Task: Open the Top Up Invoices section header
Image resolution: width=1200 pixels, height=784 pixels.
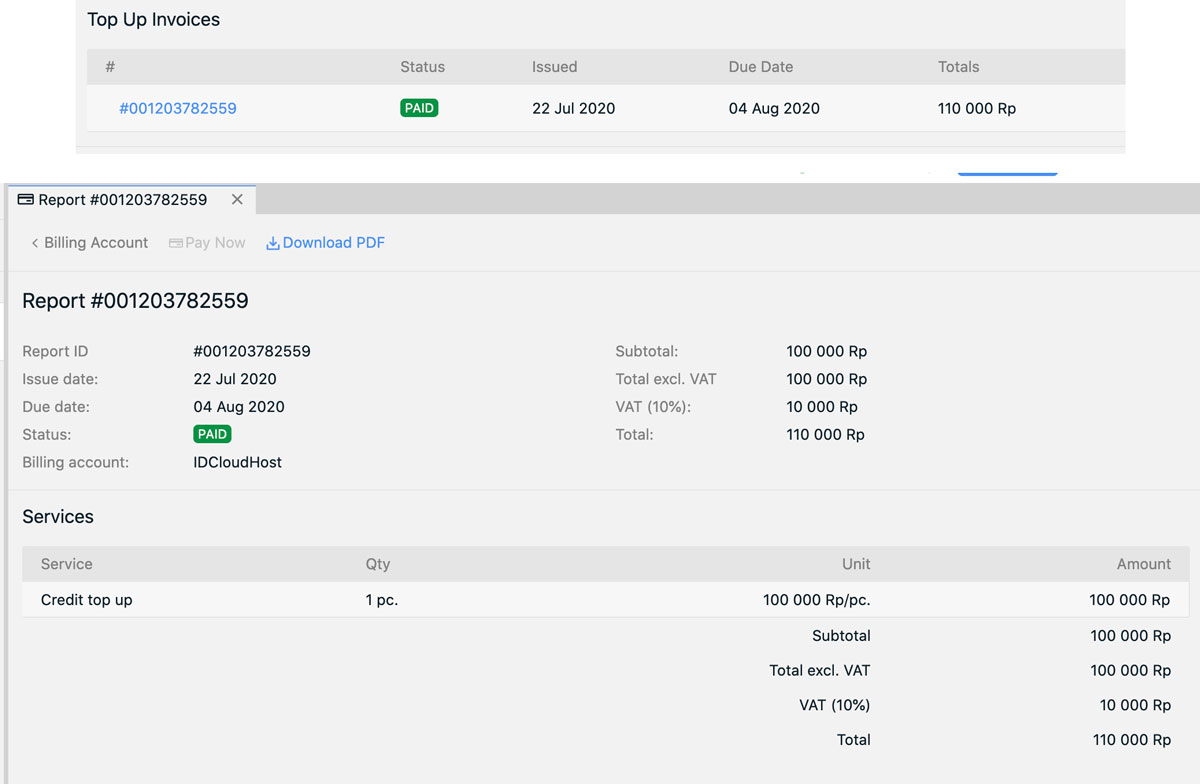Action: coord(153,19)
